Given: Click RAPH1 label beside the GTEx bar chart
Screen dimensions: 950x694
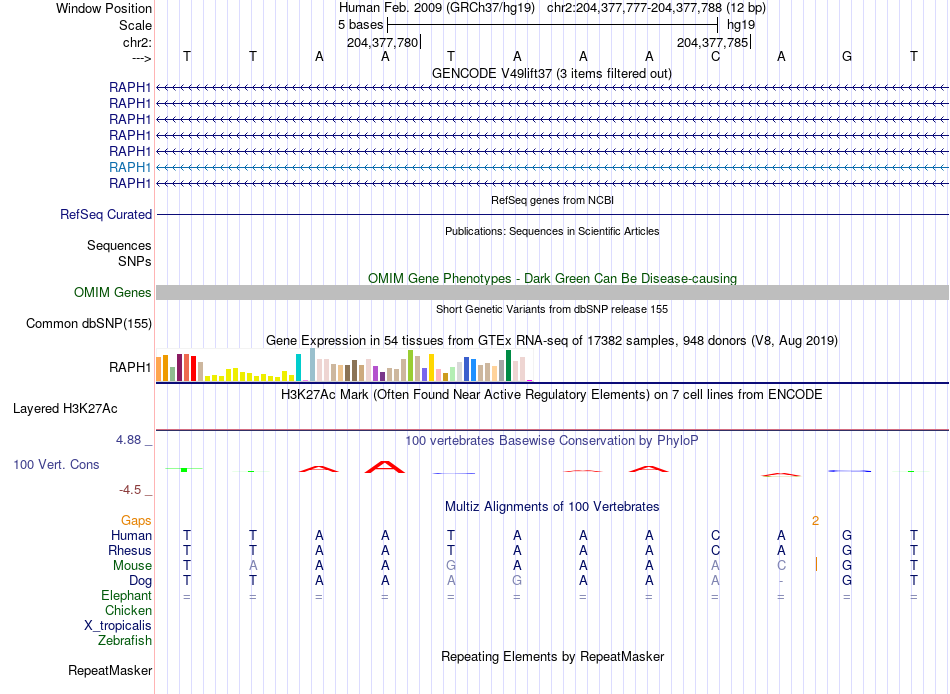Looking at the screenshot, I should (130, 367).
